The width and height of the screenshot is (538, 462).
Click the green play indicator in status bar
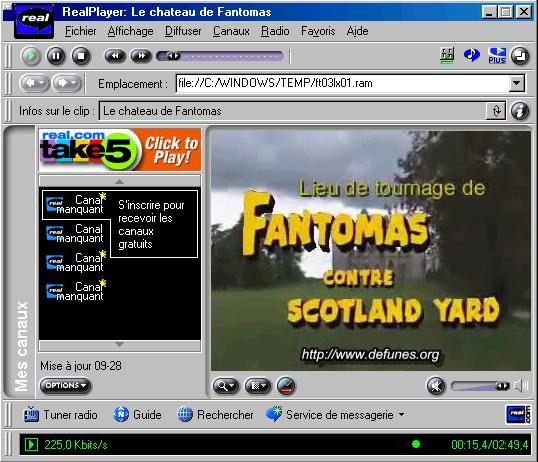[31, 444]
